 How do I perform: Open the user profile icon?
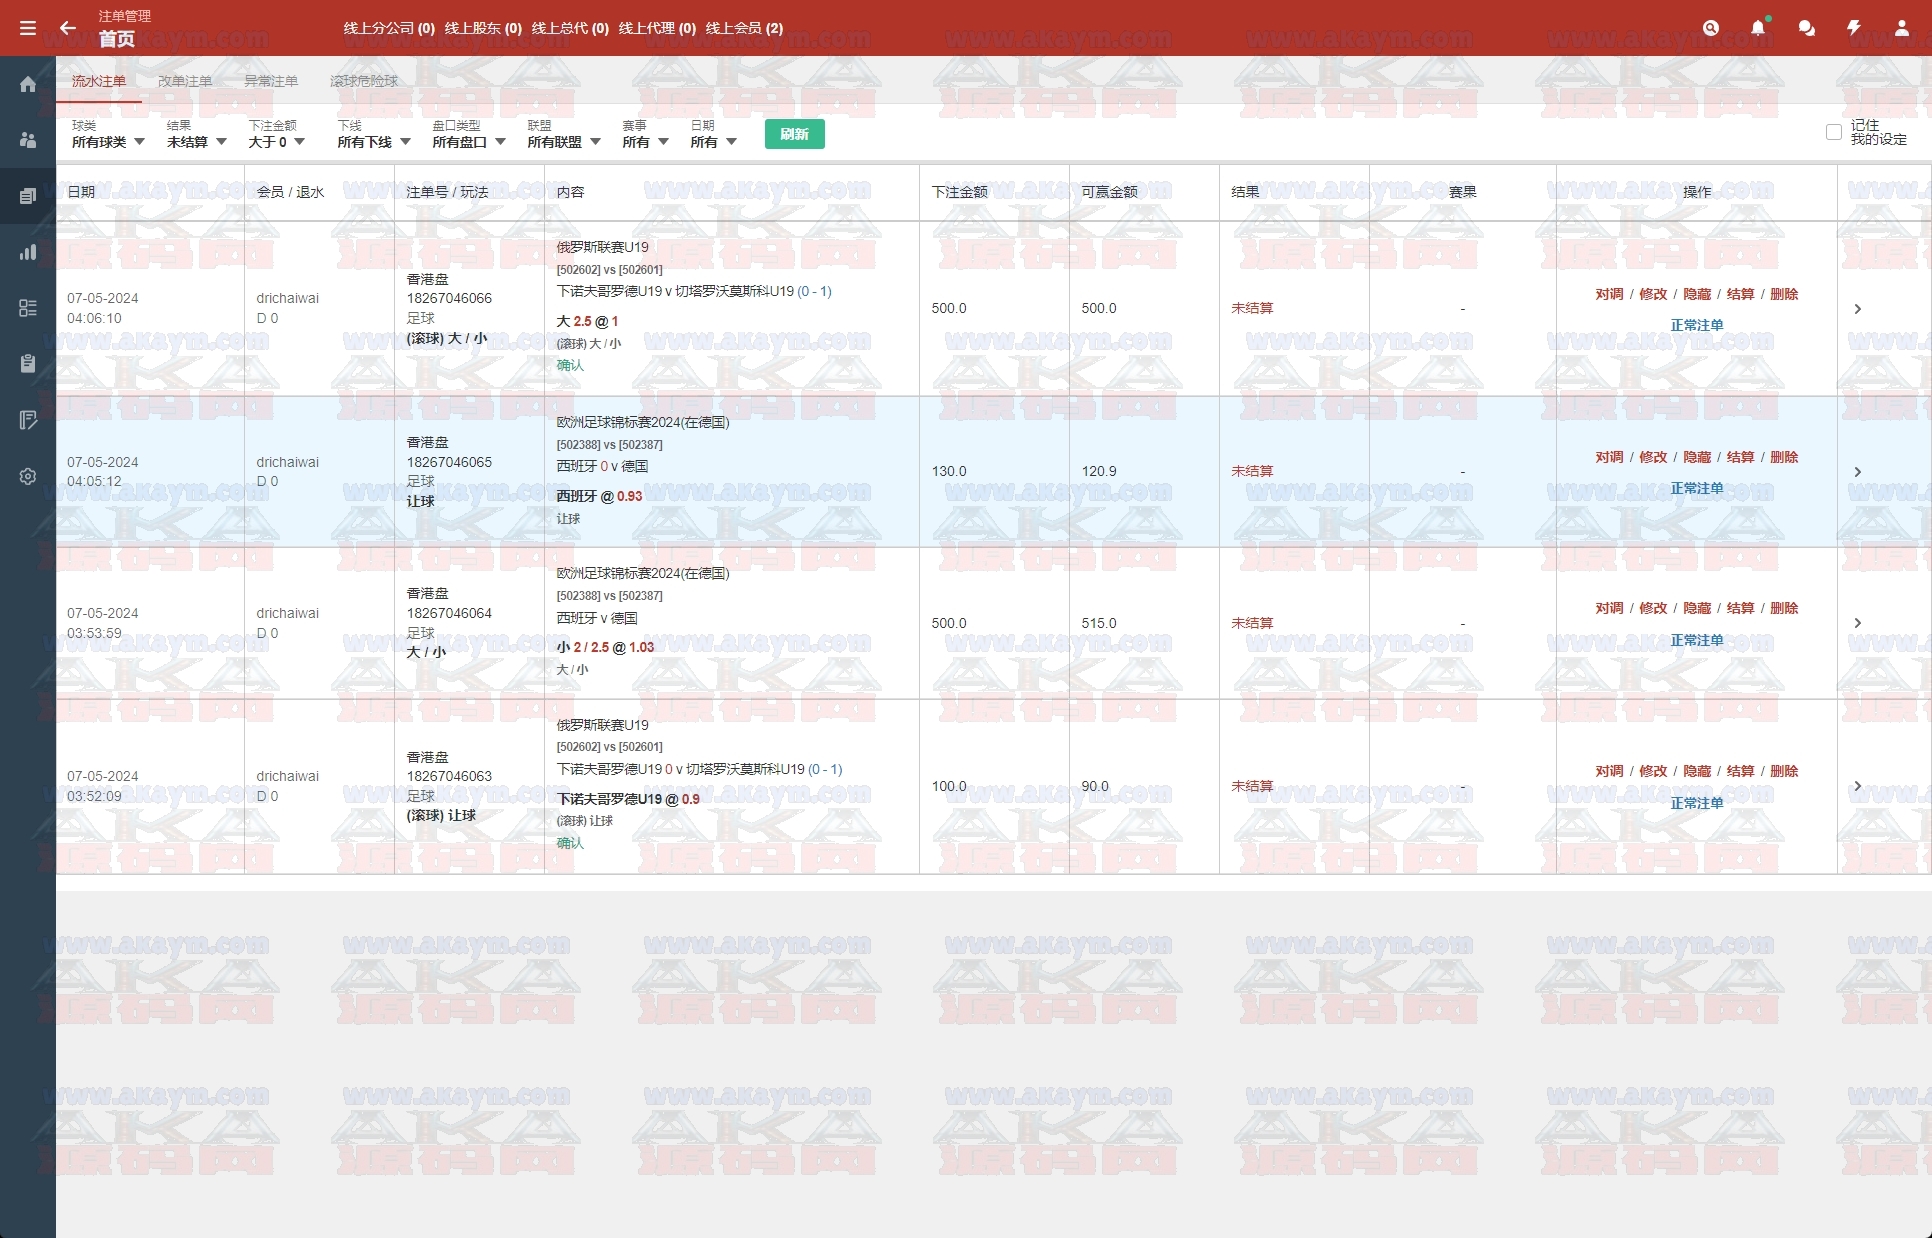(1901, 28)
